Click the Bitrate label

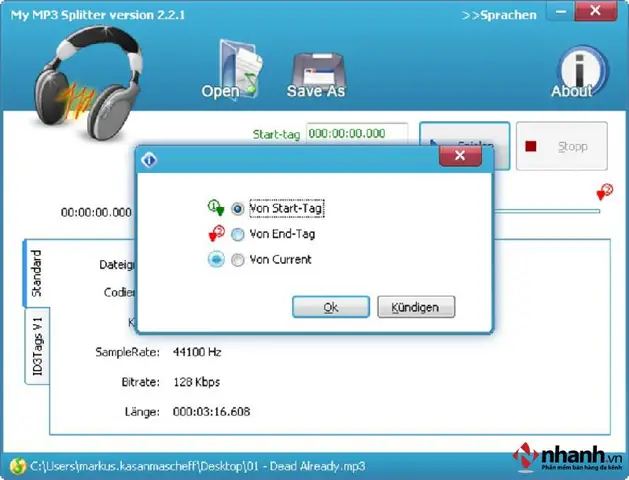coord(140,382)
